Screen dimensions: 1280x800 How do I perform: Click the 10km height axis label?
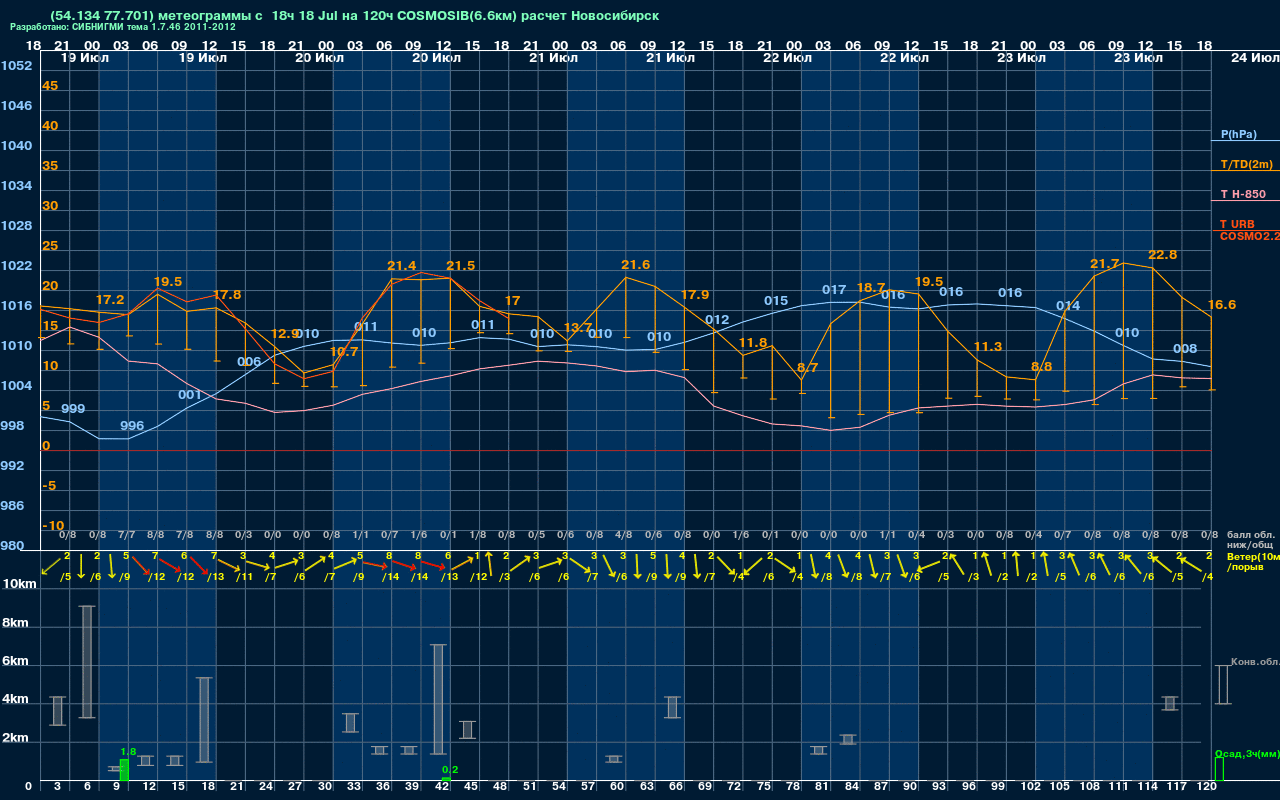pyautogui.click(x=19, y=584)
